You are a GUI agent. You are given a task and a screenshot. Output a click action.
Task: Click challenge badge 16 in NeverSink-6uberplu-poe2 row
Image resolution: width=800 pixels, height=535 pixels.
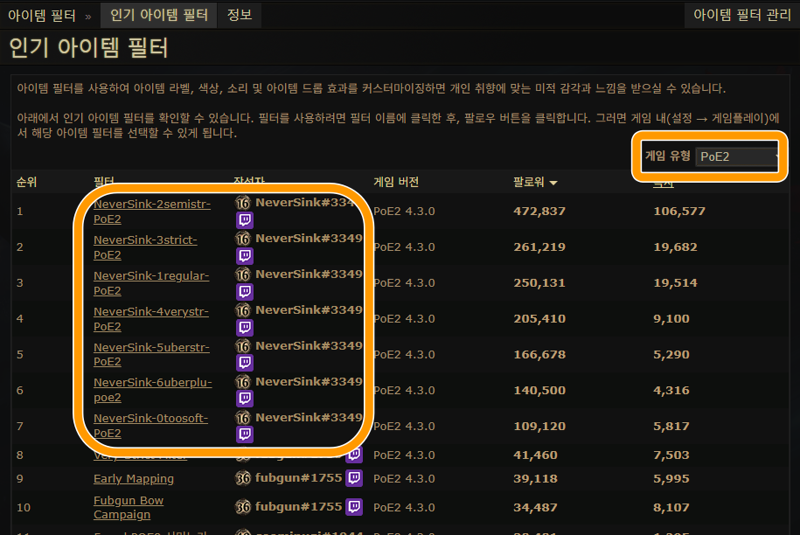point(243,381)
